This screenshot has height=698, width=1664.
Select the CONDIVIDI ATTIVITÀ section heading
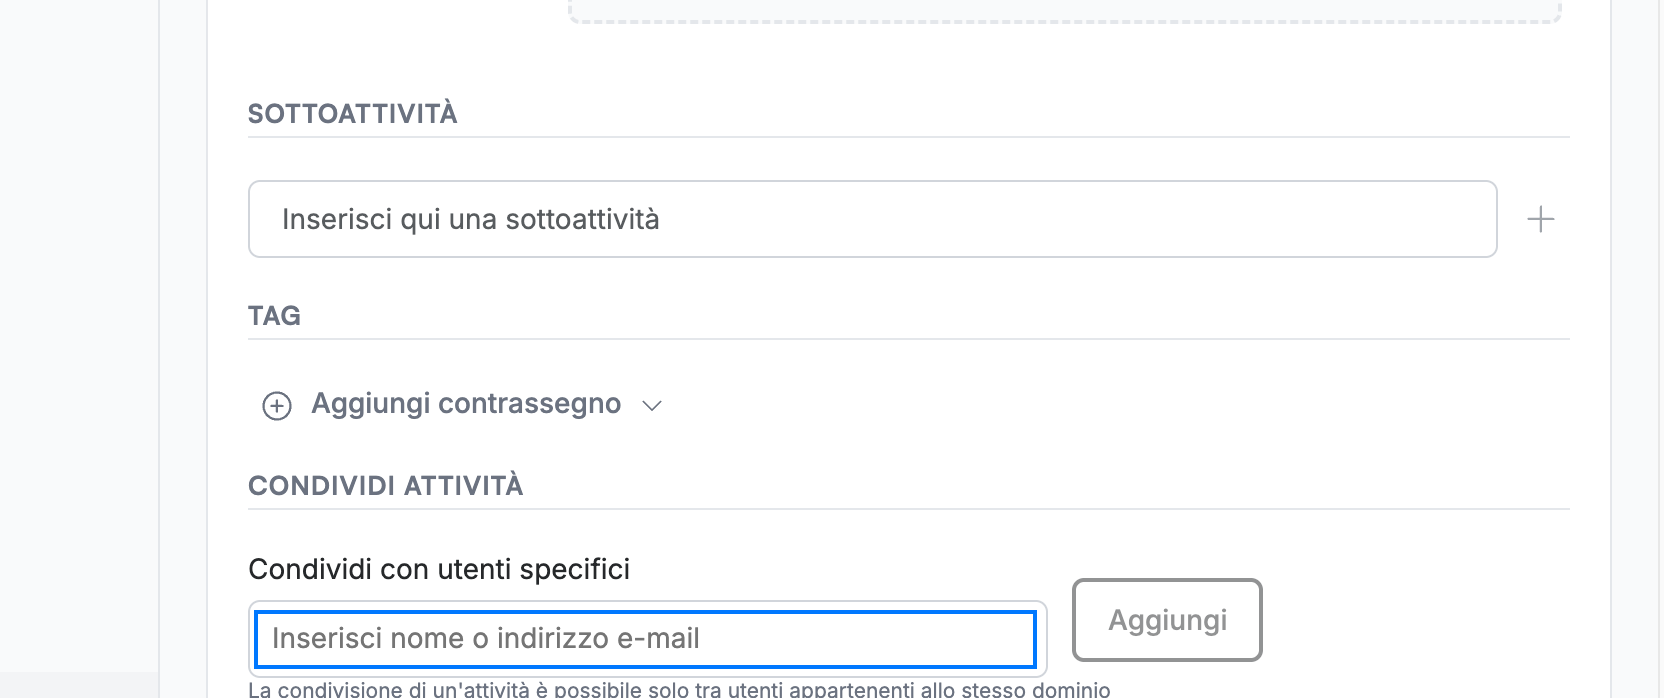[x=386, y=486]
